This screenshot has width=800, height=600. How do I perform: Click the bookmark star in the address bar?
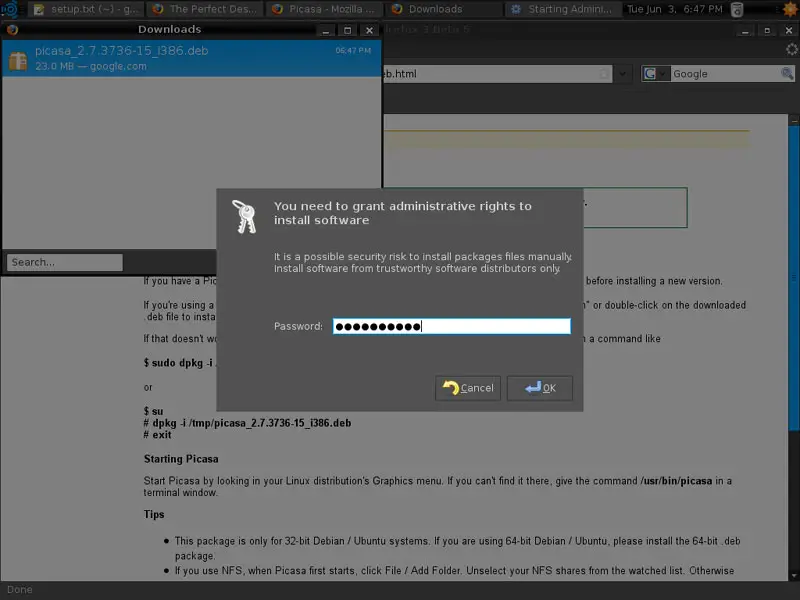click(604, 74)
